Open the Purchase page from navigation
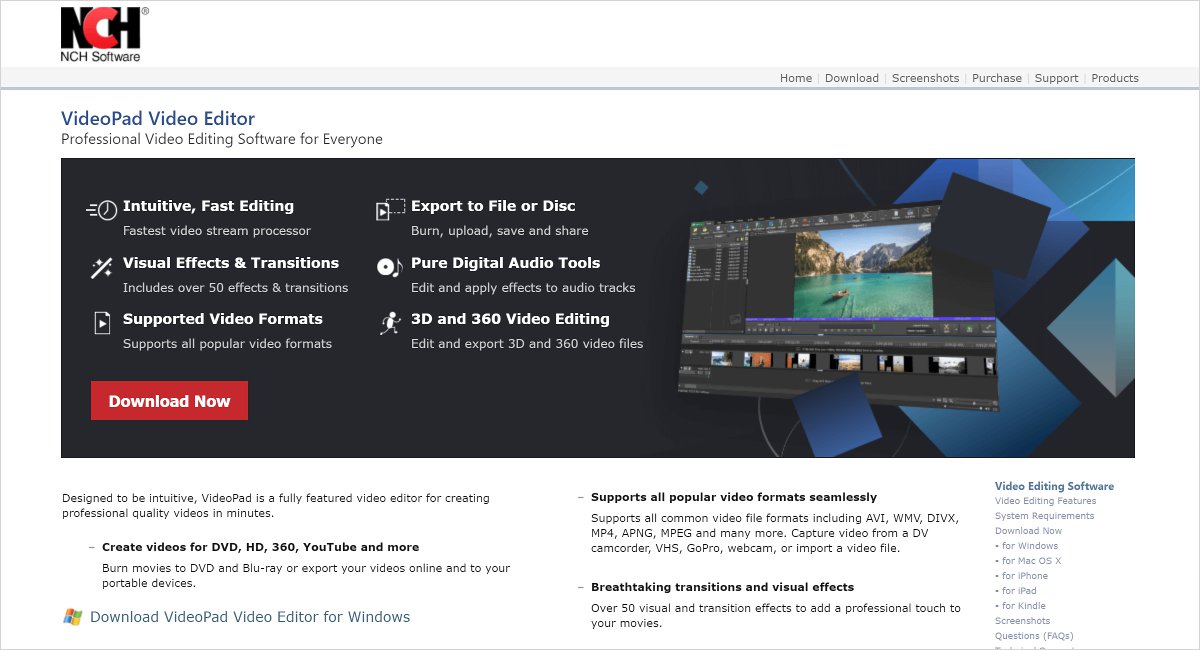The width and height of the screenshot is (1200, 650). 997,78
